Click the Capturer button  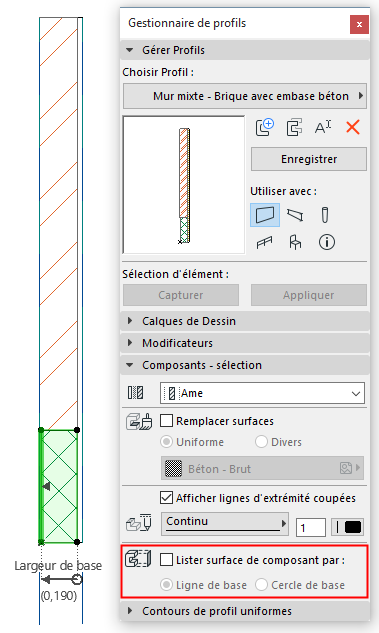181,295
